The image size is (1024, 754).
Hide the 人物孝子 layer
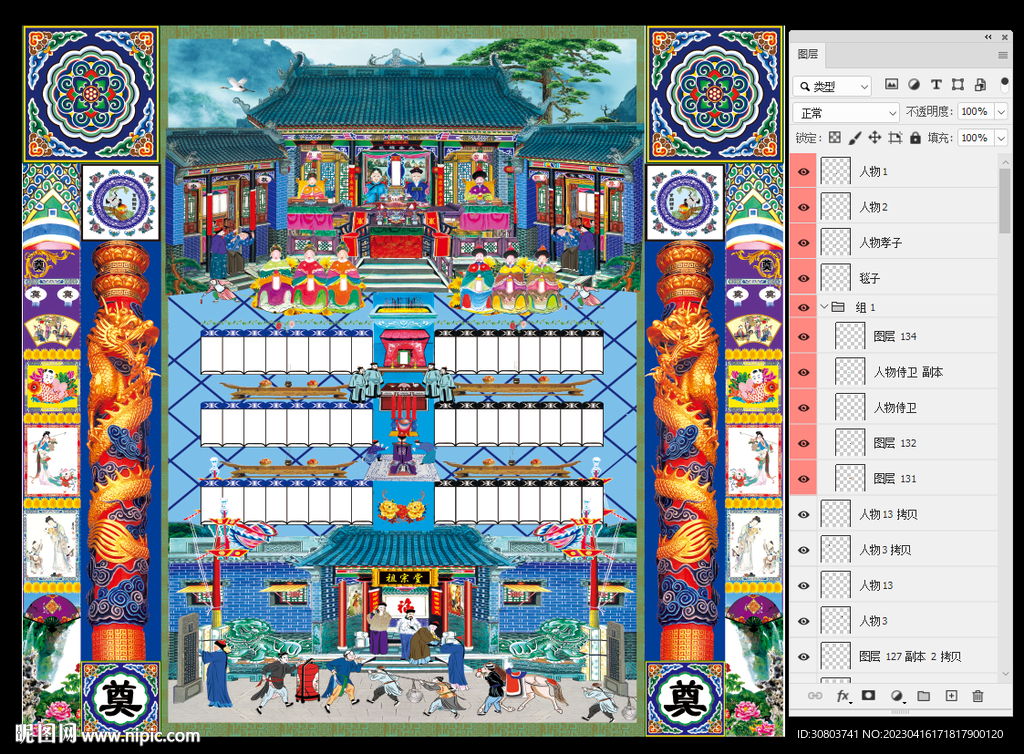coord(803,243)
